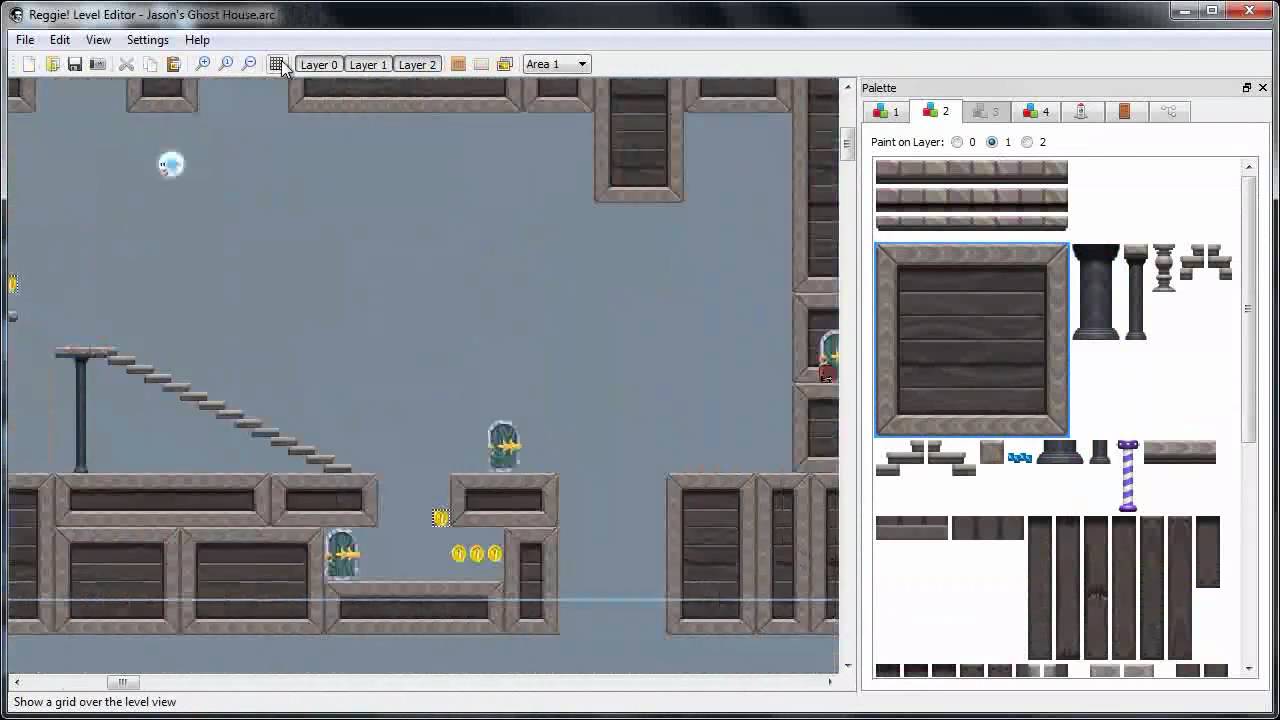Open the View menu
Image resolution: width=1280 pixels, height=720 pixels.
point(98,40)
